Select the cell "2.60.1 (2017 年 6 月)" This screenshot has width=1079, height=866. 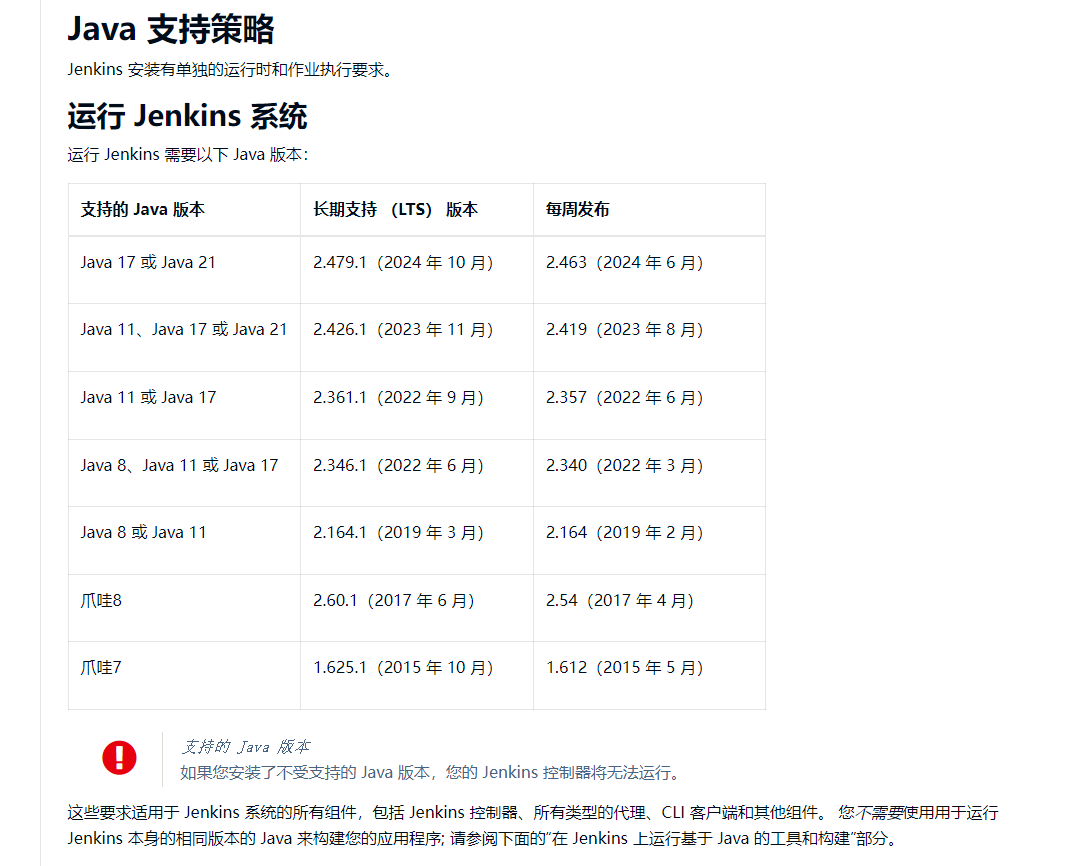pyautogui.click(x=417, y=608)
